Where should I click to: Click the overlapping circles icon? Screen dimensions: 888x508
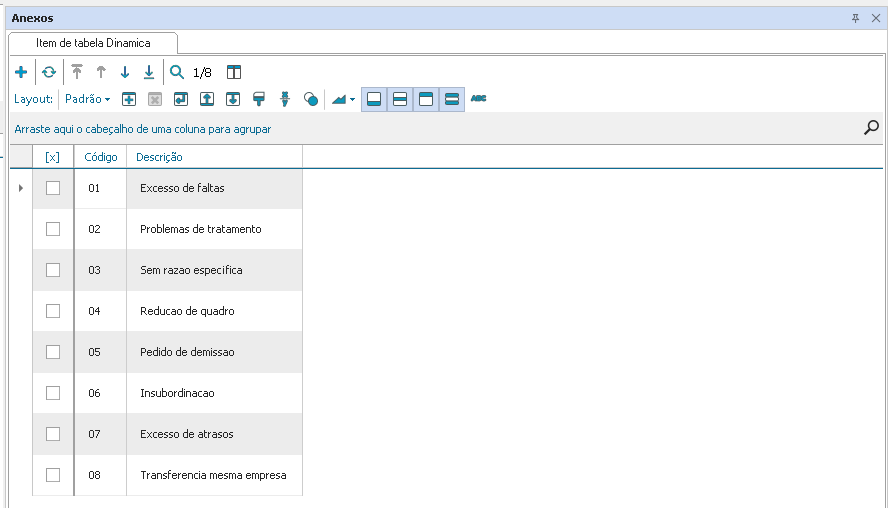point(311,100)
